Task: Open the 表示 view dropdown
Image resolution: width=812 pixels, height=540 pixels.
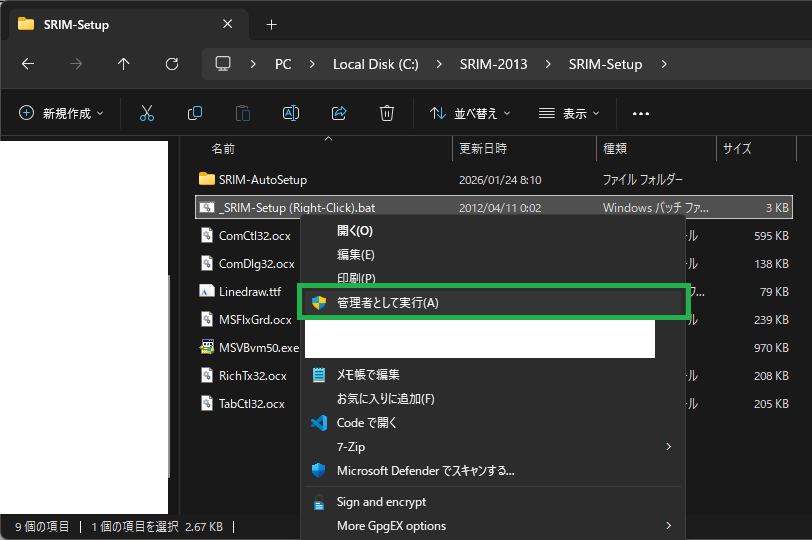Action: pyautogui.click(x=570, y=114)
